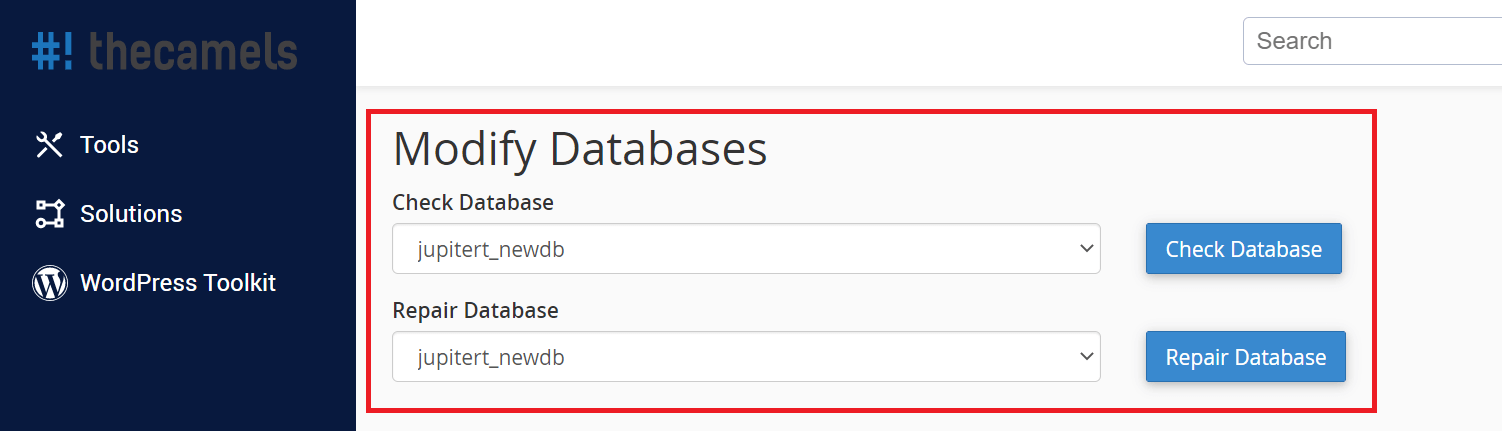Open WordPress Toolkit from the sidebar

click(x=178, y=283)
